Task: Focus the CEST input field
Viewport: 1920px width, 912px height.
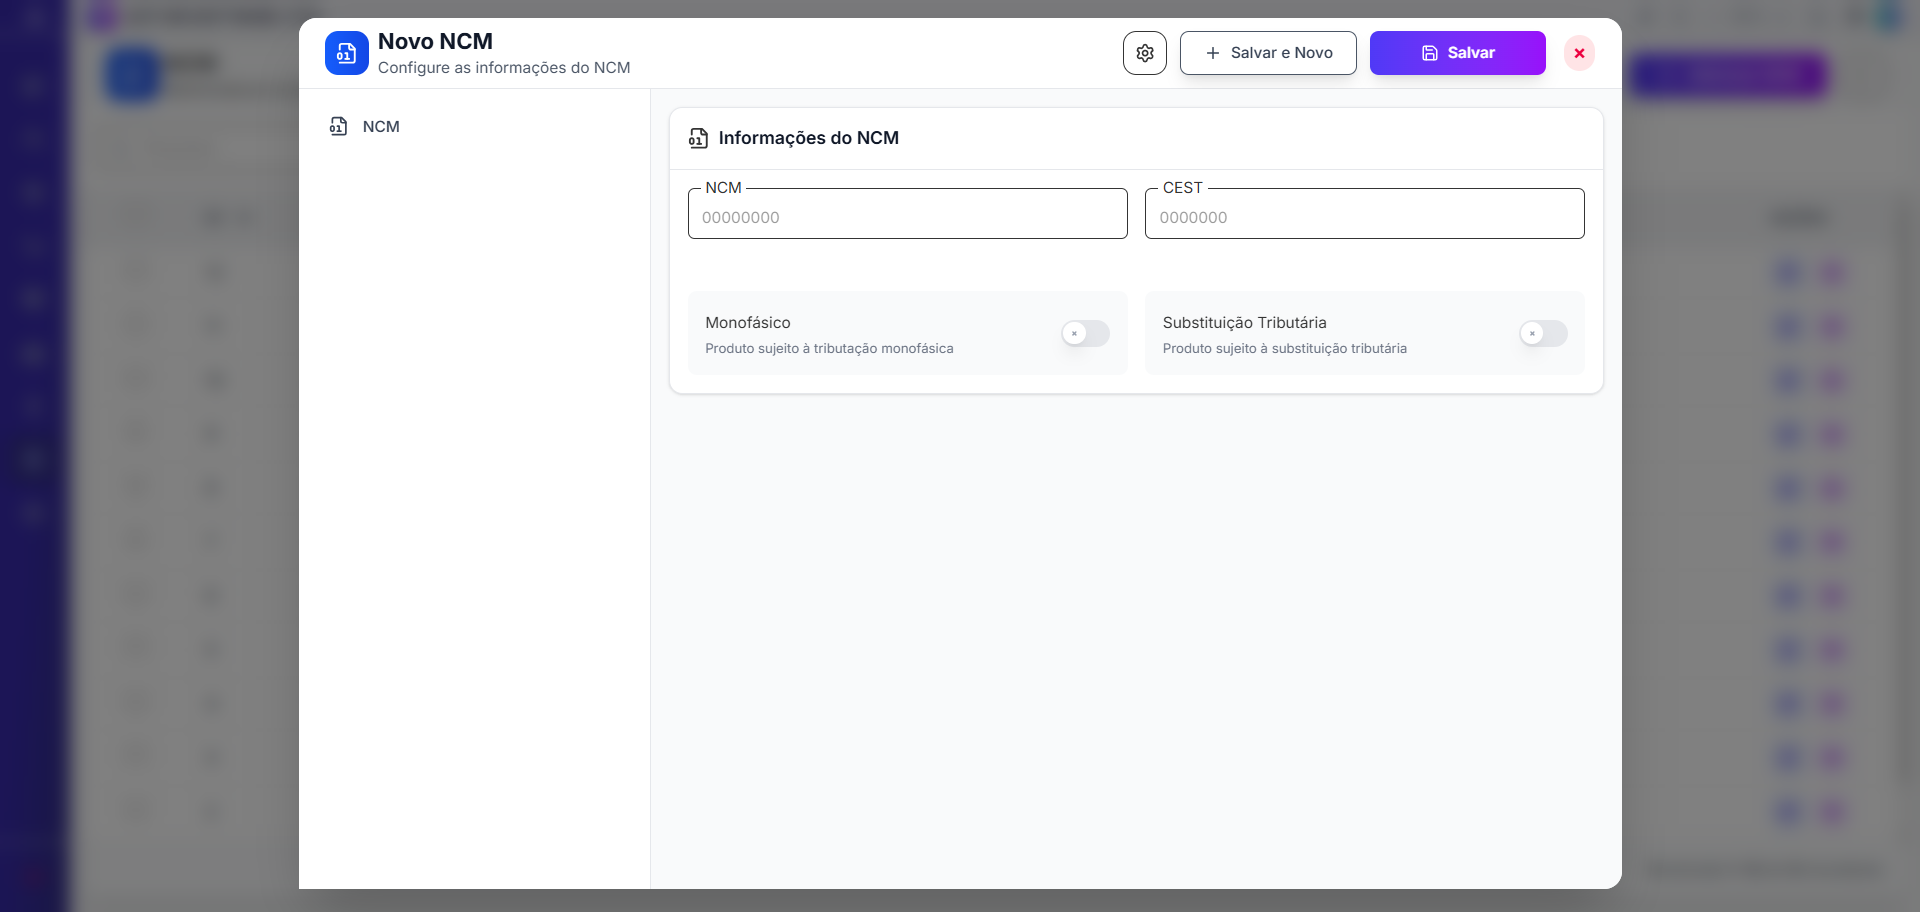Action: 1364,214
